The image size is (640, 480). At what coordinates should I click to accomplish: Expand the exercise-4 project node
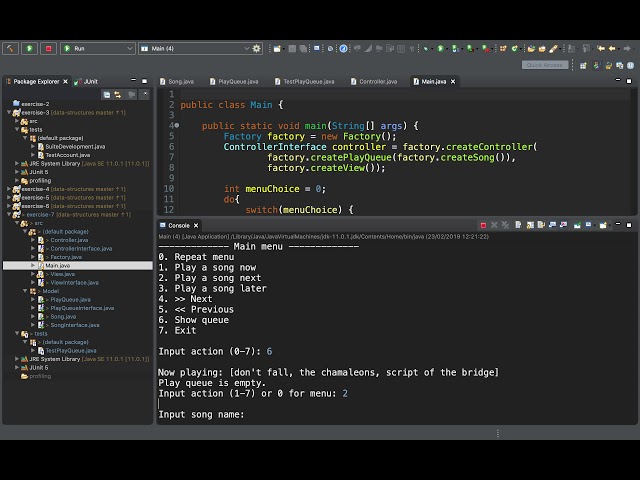pyautogui.click(x=9, y=189)
